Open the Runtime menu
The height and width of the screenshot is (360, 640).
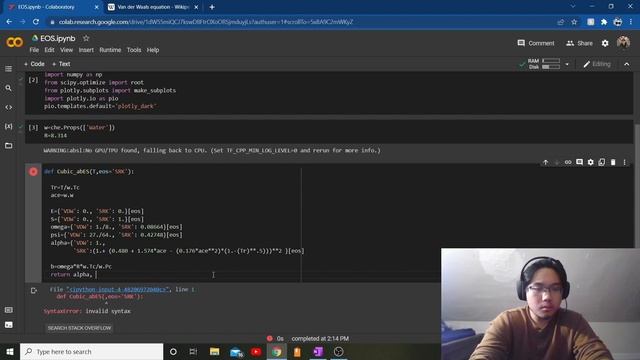tap(110, 50)
